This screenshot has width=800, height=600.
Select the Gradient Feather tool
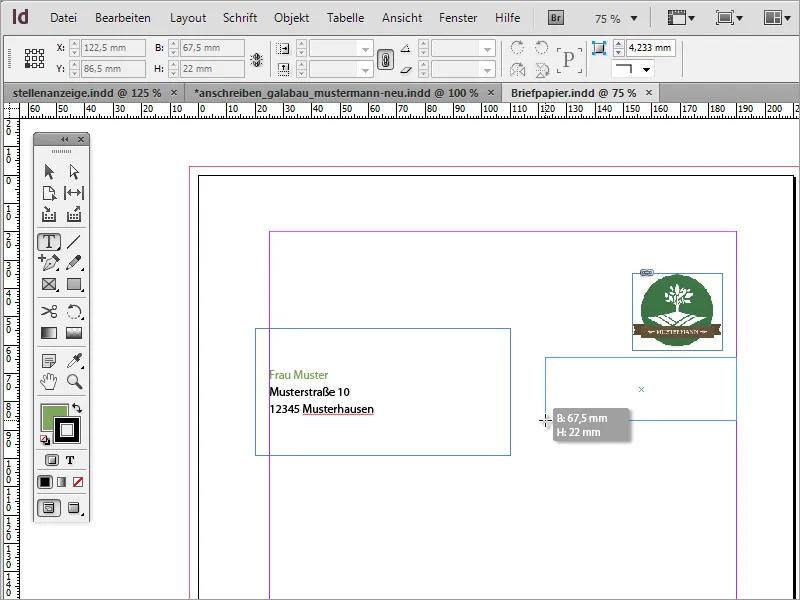click(74, 333)
